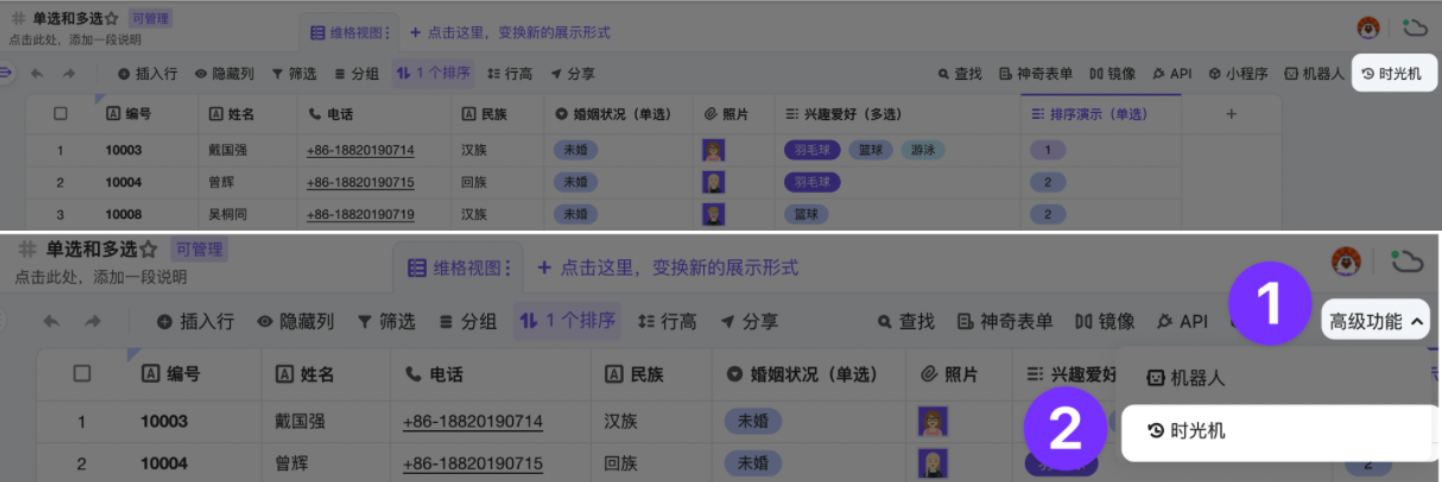Open 查找 search in the bottom screenshot

coord(905,321)
